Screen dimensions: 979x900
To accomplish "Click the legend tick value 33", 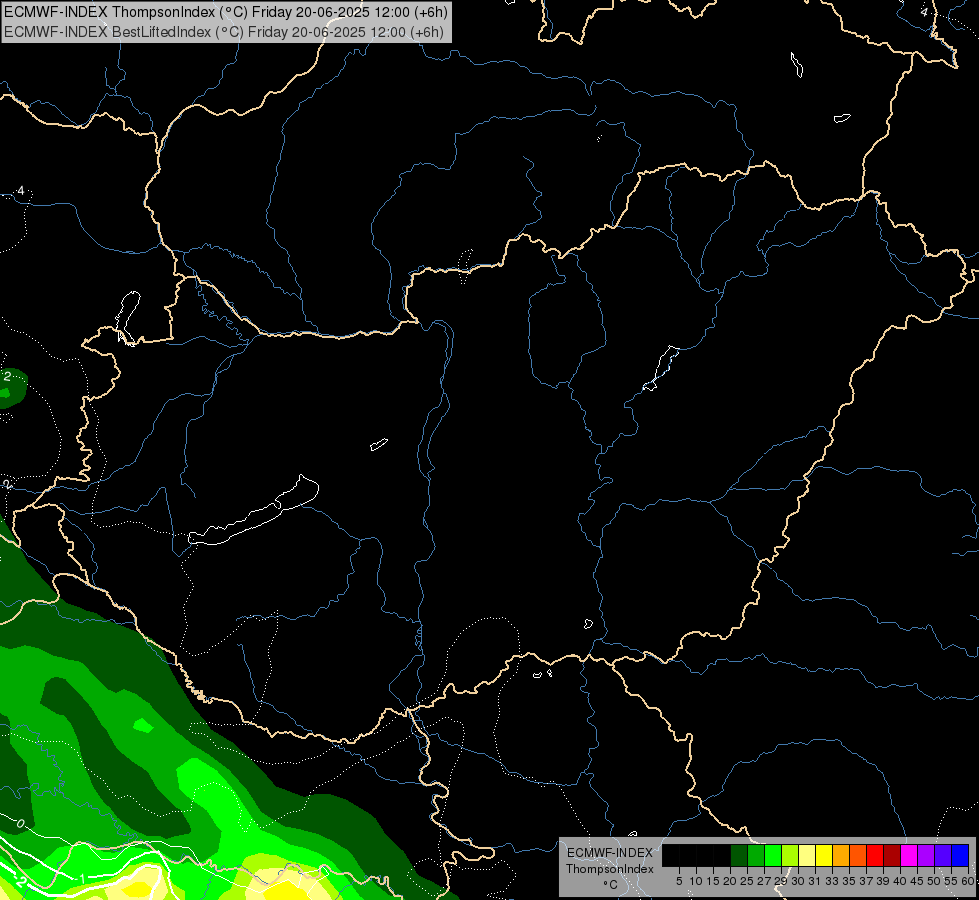I will point(832,881).
